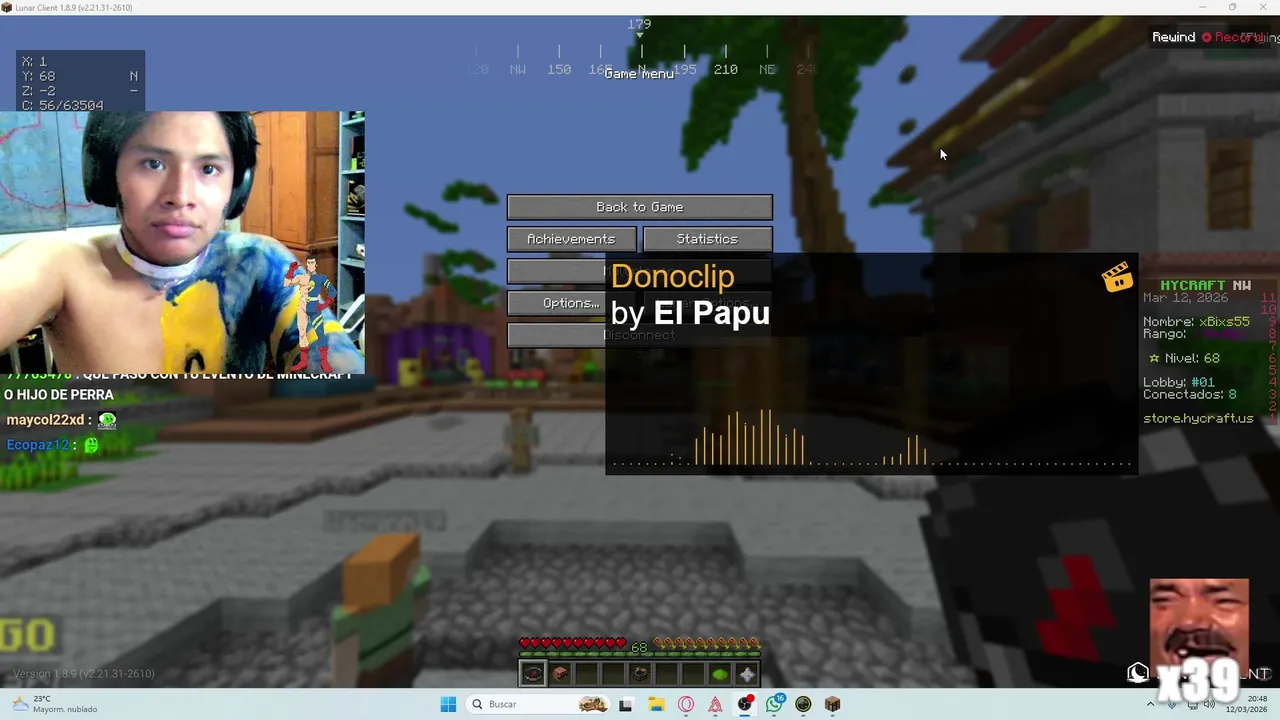This screenshot has width=1280, height=720.
Task: Open the Opera GX browser taskbar icon
Action: click(x=686, y=704)
